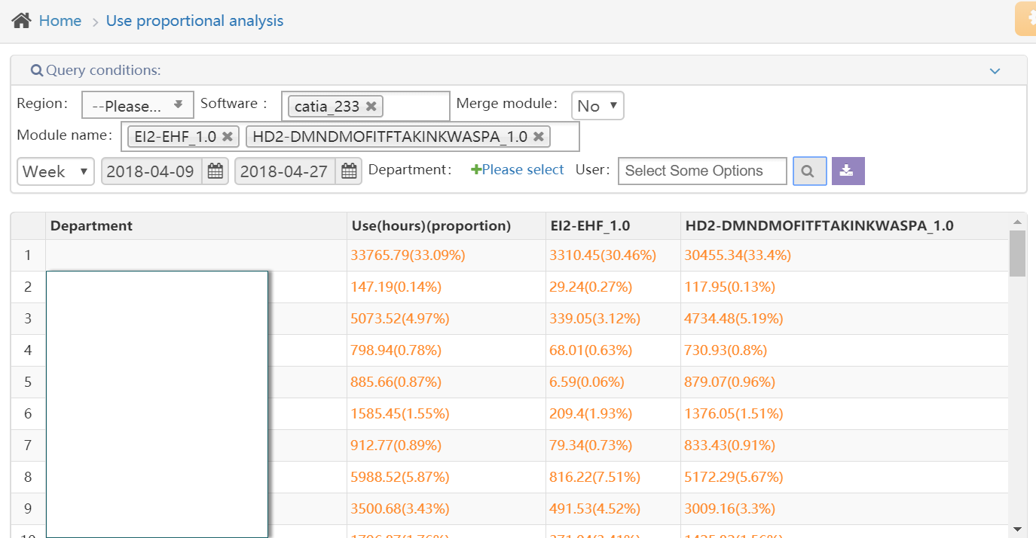
Task: Click the end date field 2018-04-27
Action: tap(285, 172)
